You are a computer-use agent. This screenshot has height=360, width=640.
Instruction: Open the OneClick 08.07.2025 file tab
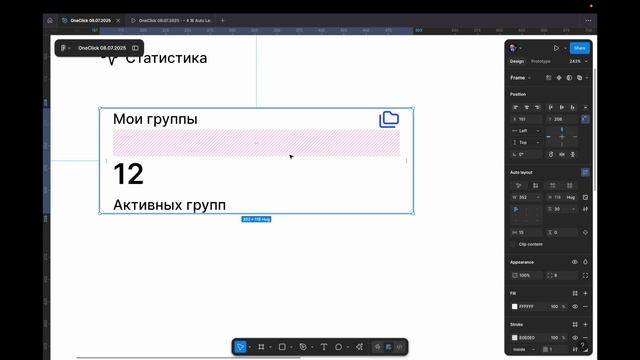[x=90, y=20]
